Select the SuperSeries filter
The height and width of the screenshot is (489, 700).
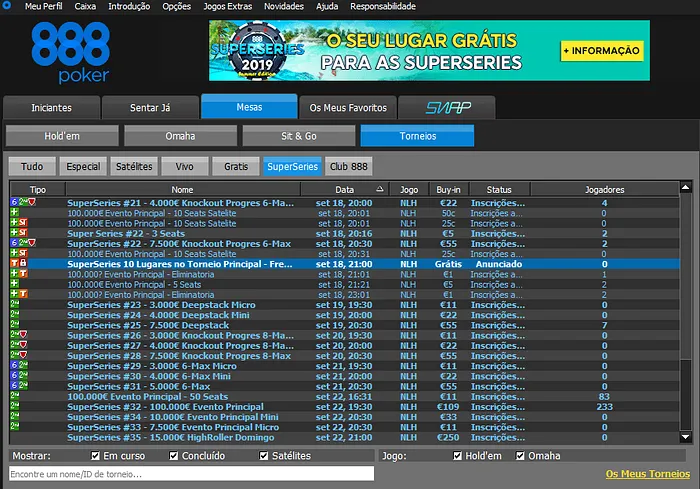click(x=292, y=167)
